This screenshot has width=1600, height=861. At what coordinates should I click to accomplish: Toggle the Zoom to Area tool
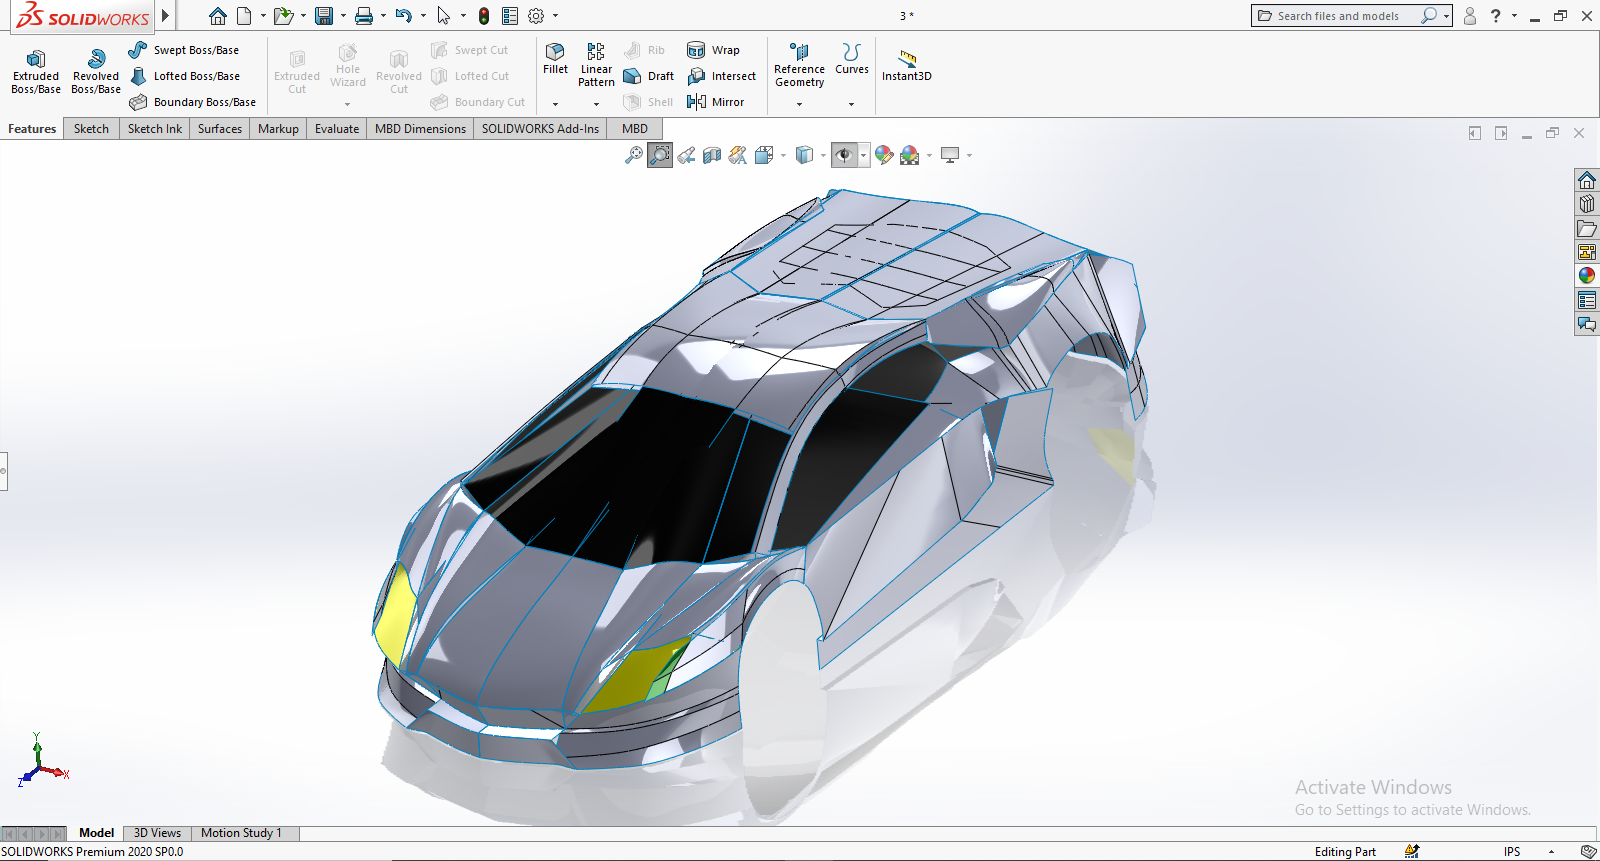(660, 155)
